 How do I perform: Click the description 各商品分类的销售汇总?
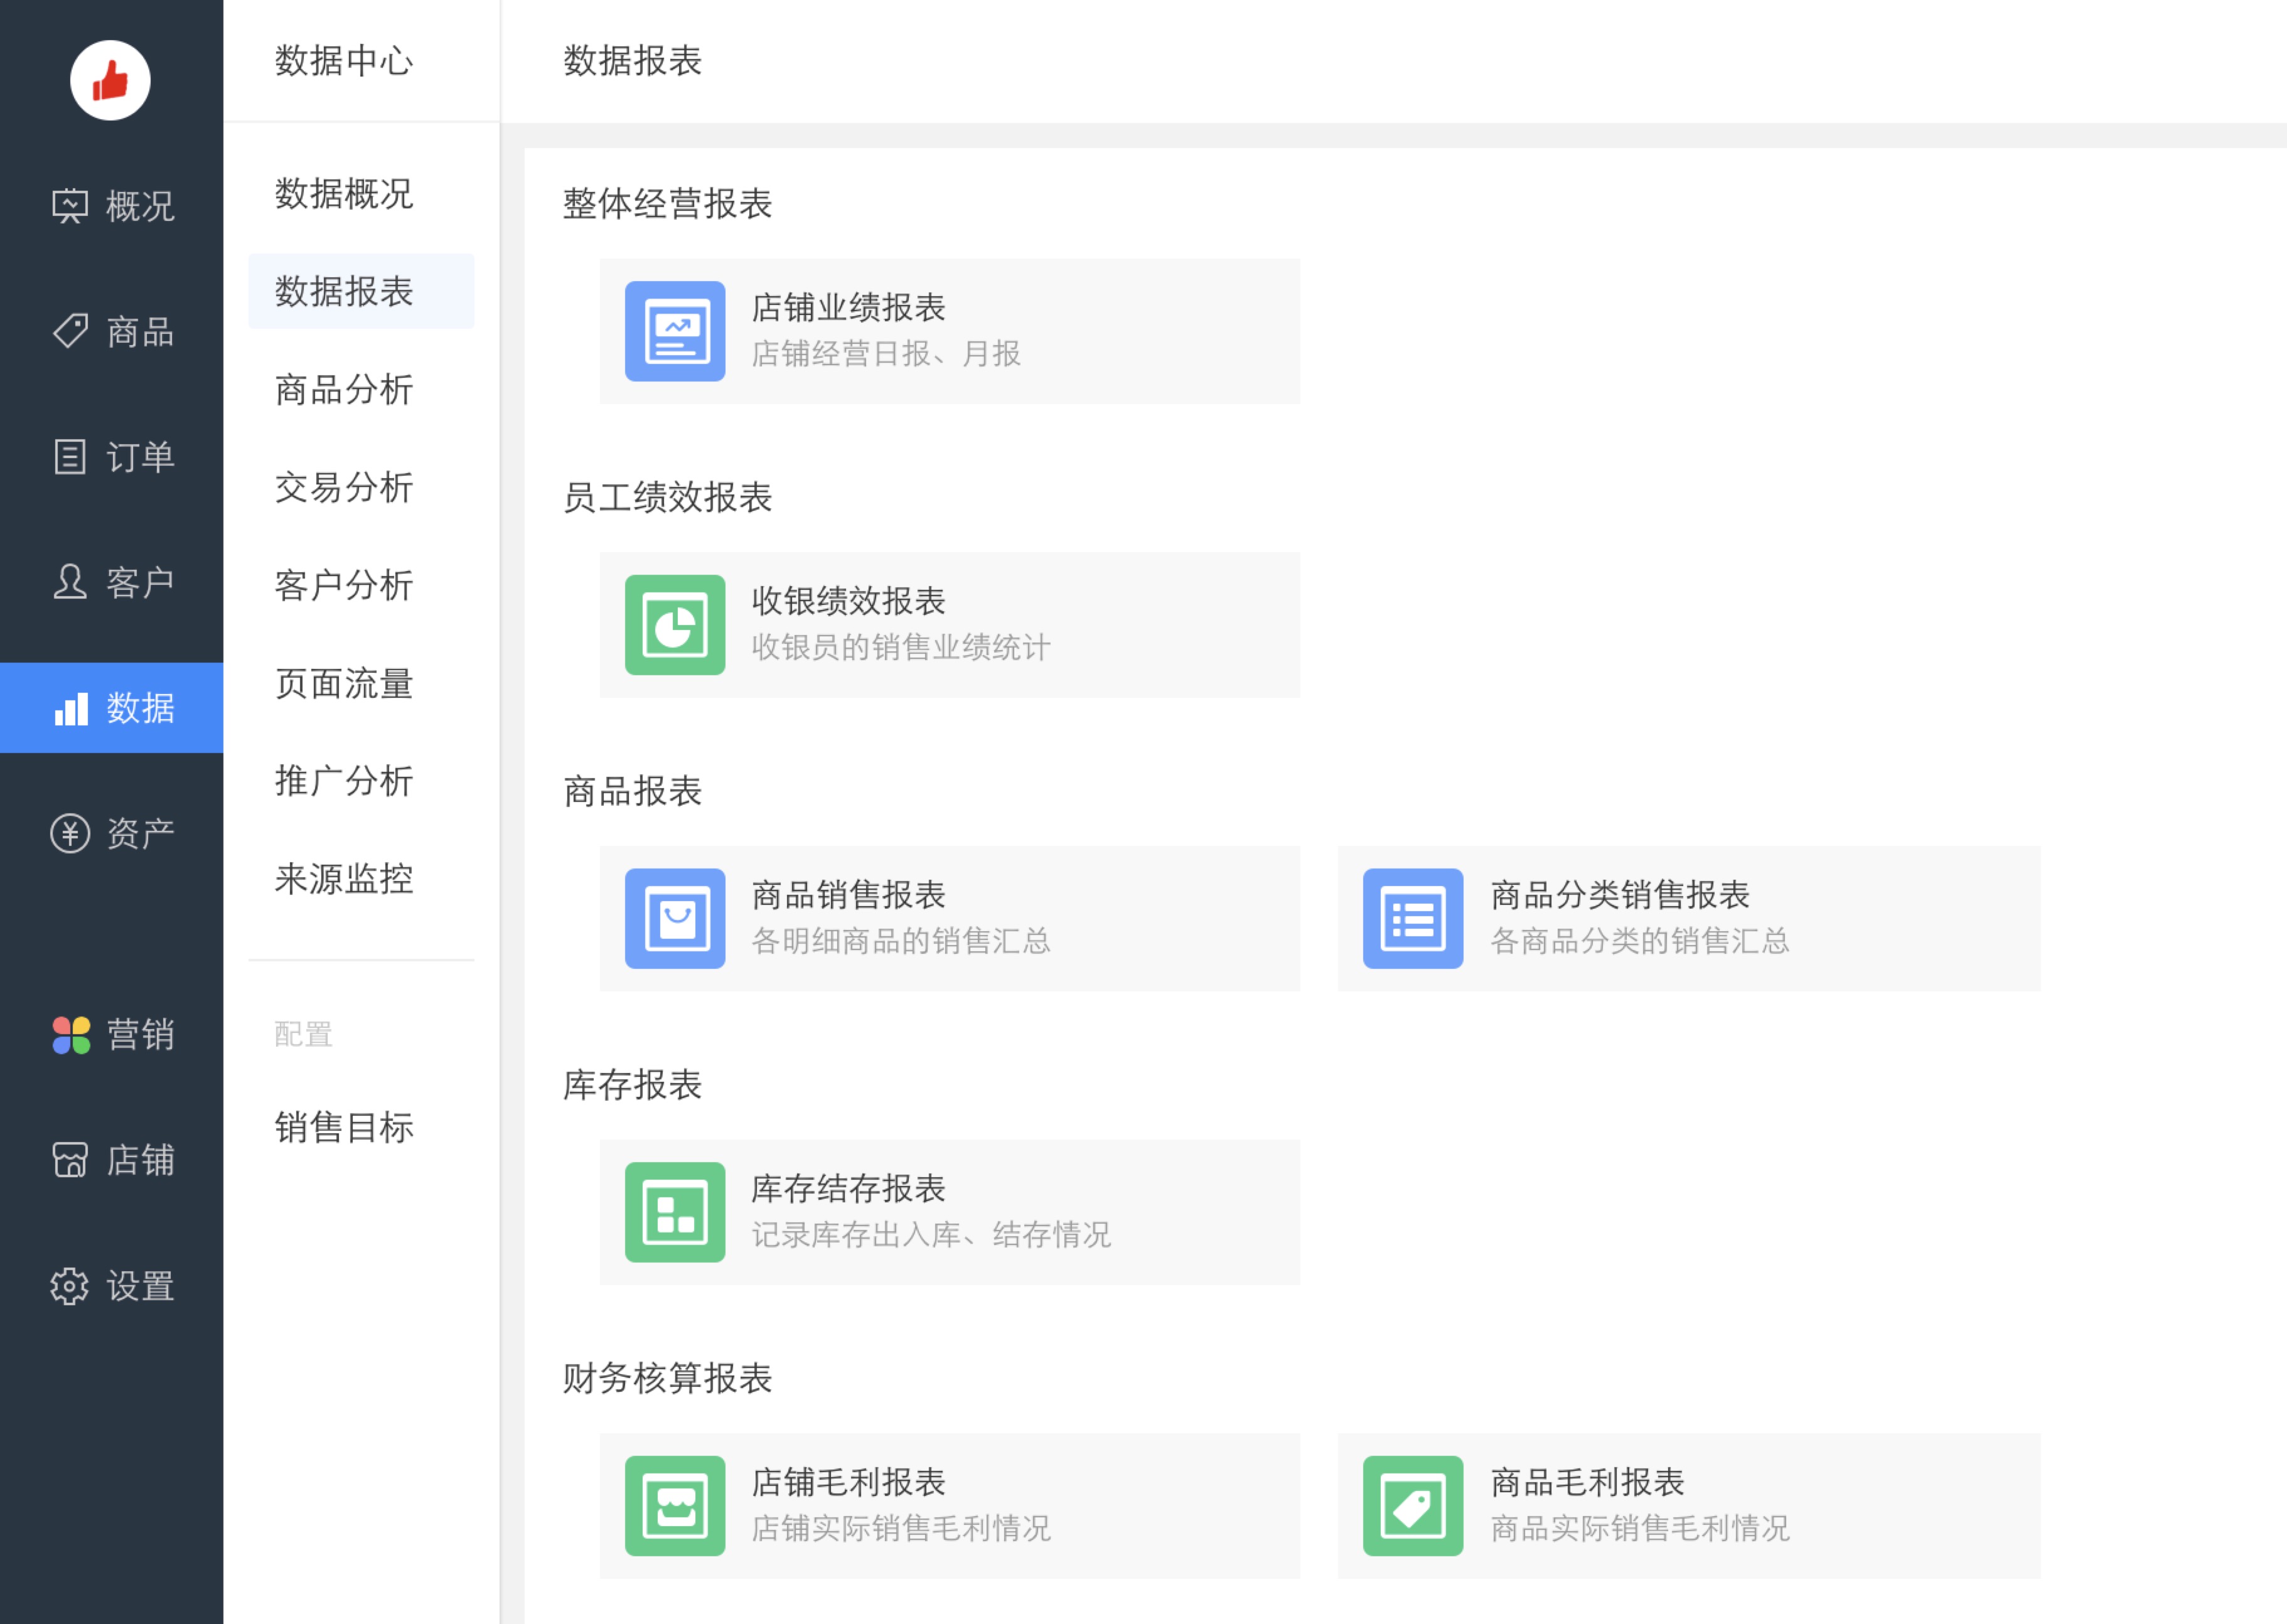[1640, 940]
